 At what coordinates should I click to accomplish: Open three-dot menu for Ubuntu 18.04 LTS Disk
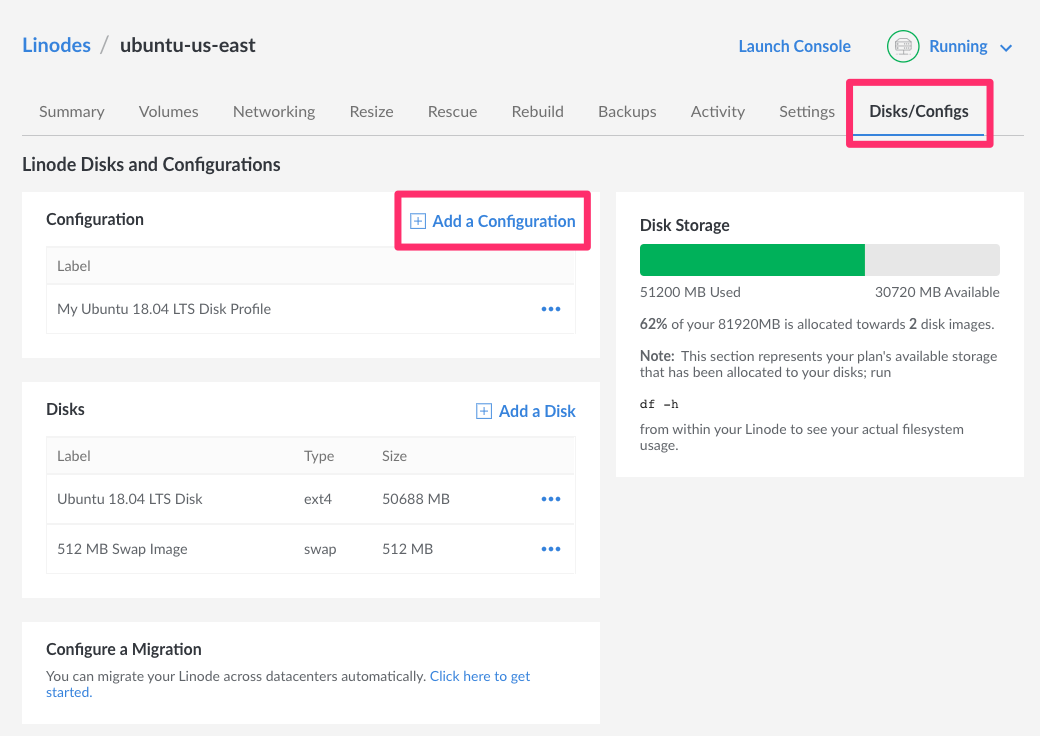tap(550, 499)
